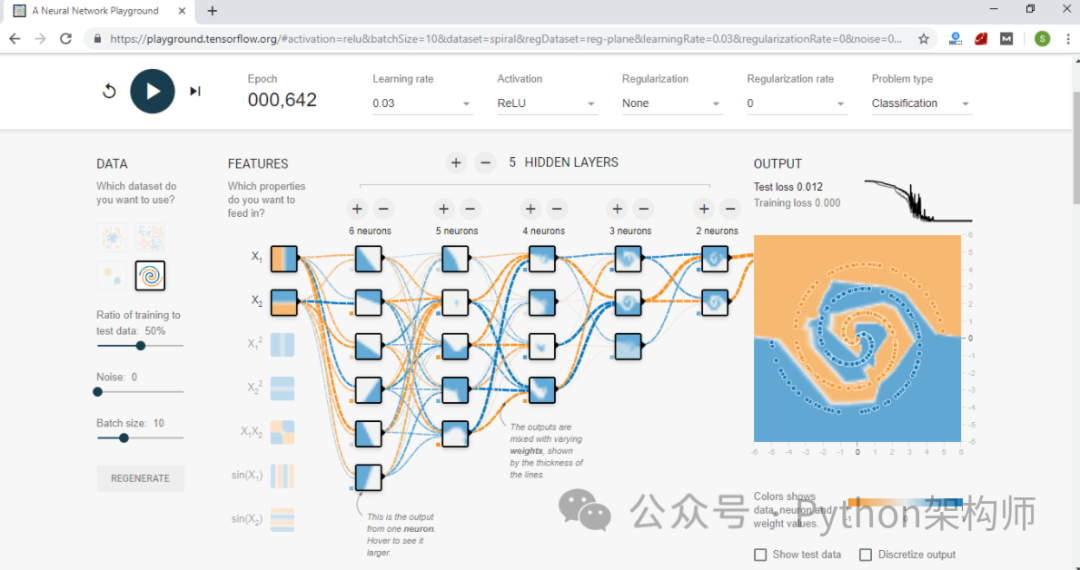Screen dimensions: 1080x570
Task: Select the Gaussian dataset thumbnail
Action: pos(112,275)
